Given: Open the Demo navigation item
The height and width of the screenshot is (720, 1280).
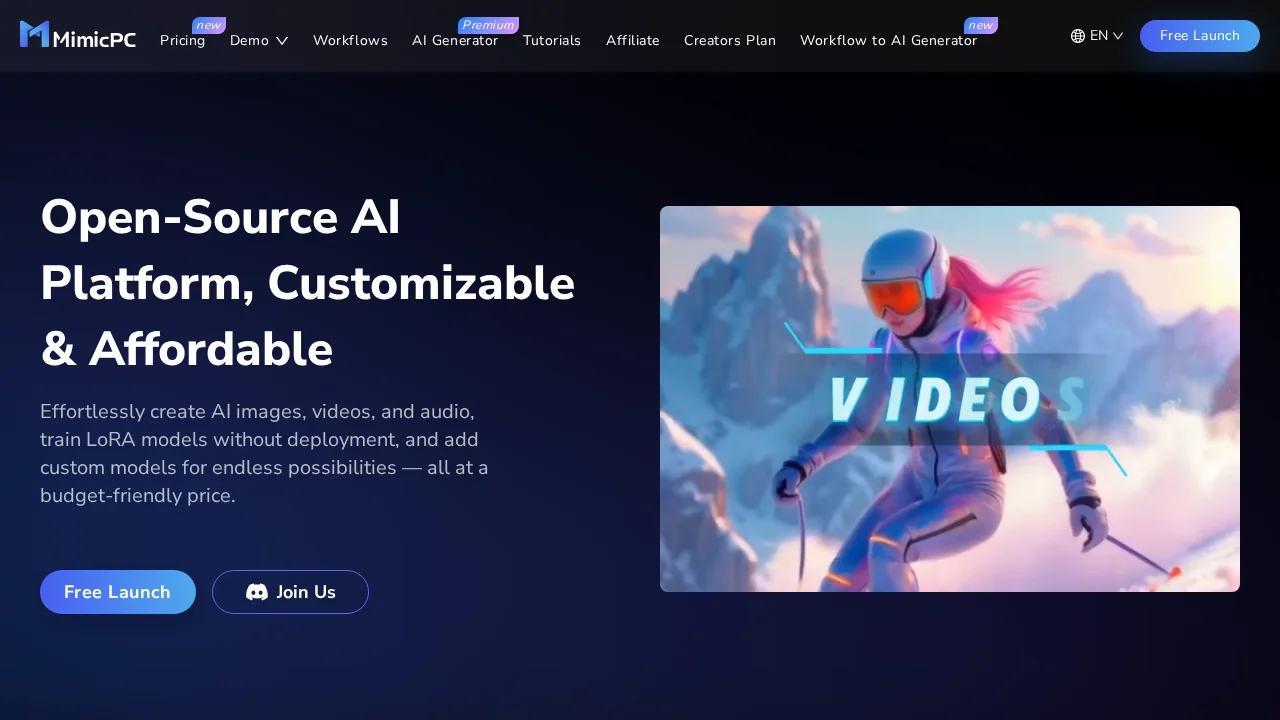Looking at the screenshot, I should pyautogui.click(x=249, y=41).
